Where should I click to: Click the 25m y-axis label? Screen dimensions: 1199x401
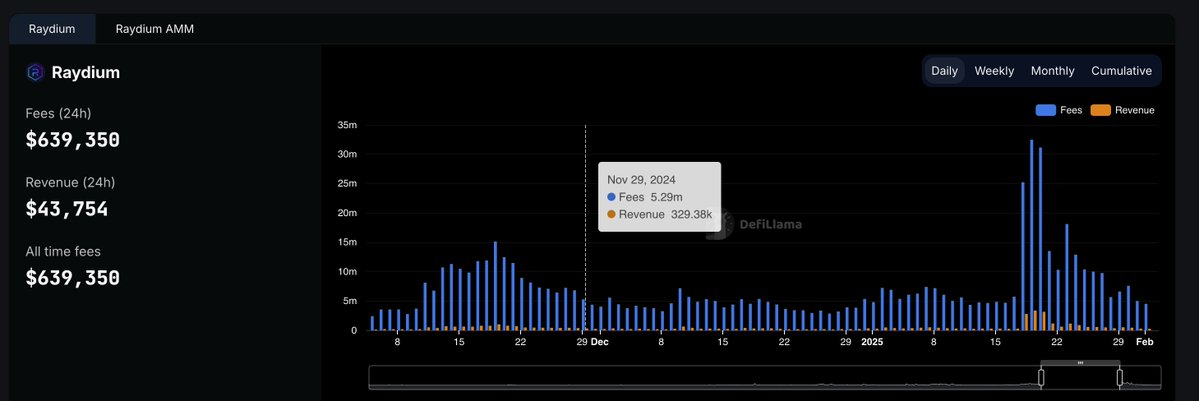(347, 184)
